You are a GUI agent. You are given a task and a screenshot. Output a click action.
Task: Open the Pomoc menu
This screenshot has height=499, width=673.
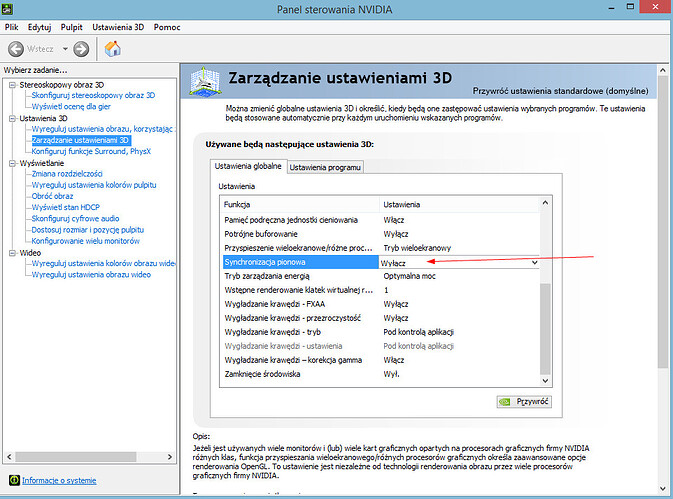(167, 26)
